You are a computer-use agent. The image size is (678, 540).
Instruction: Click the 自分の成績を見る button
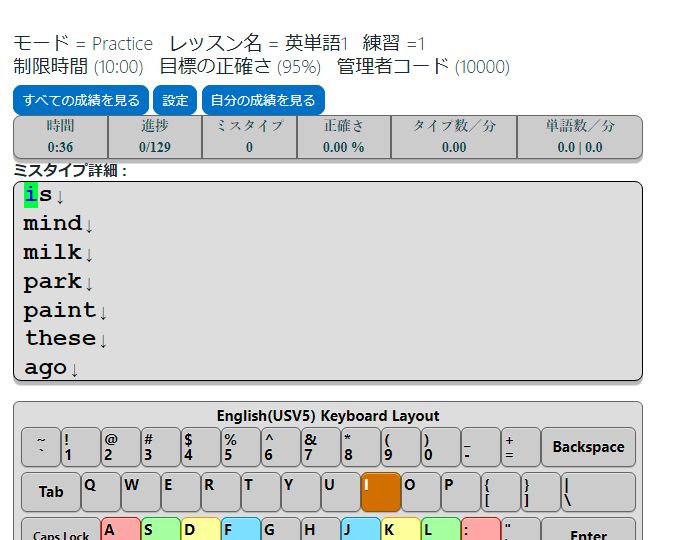point(263,100)
